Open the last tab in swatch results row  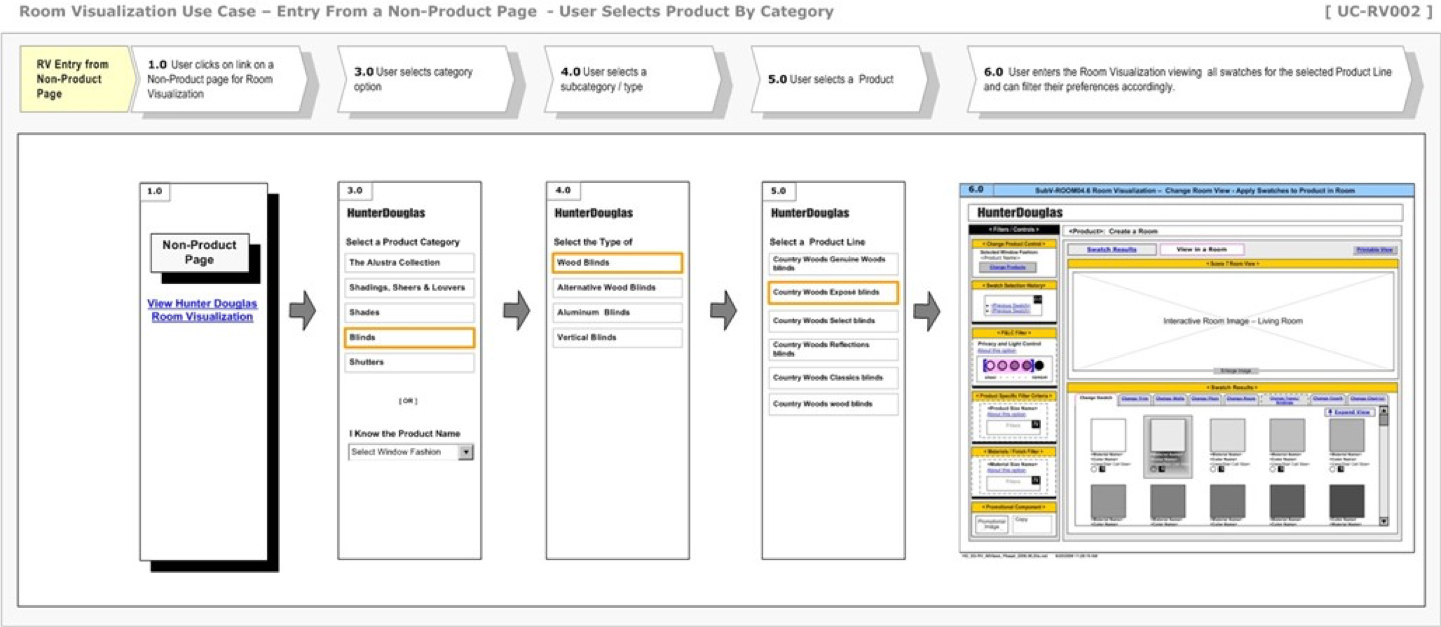click(x=1369, y=399)
